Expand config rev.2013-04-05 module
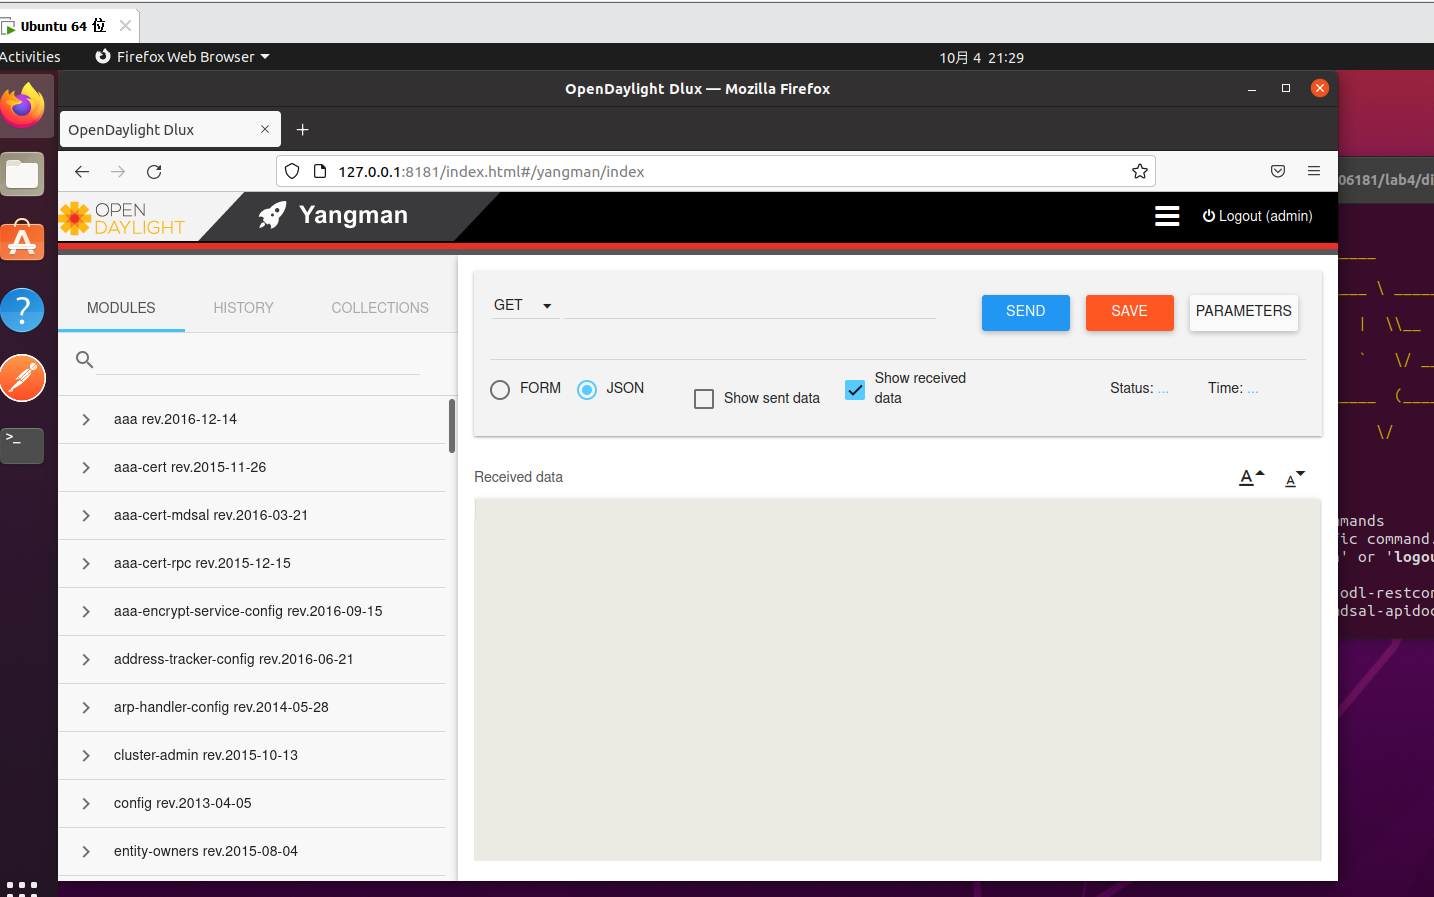1434x897 pixels. click(x=86, y=804)
